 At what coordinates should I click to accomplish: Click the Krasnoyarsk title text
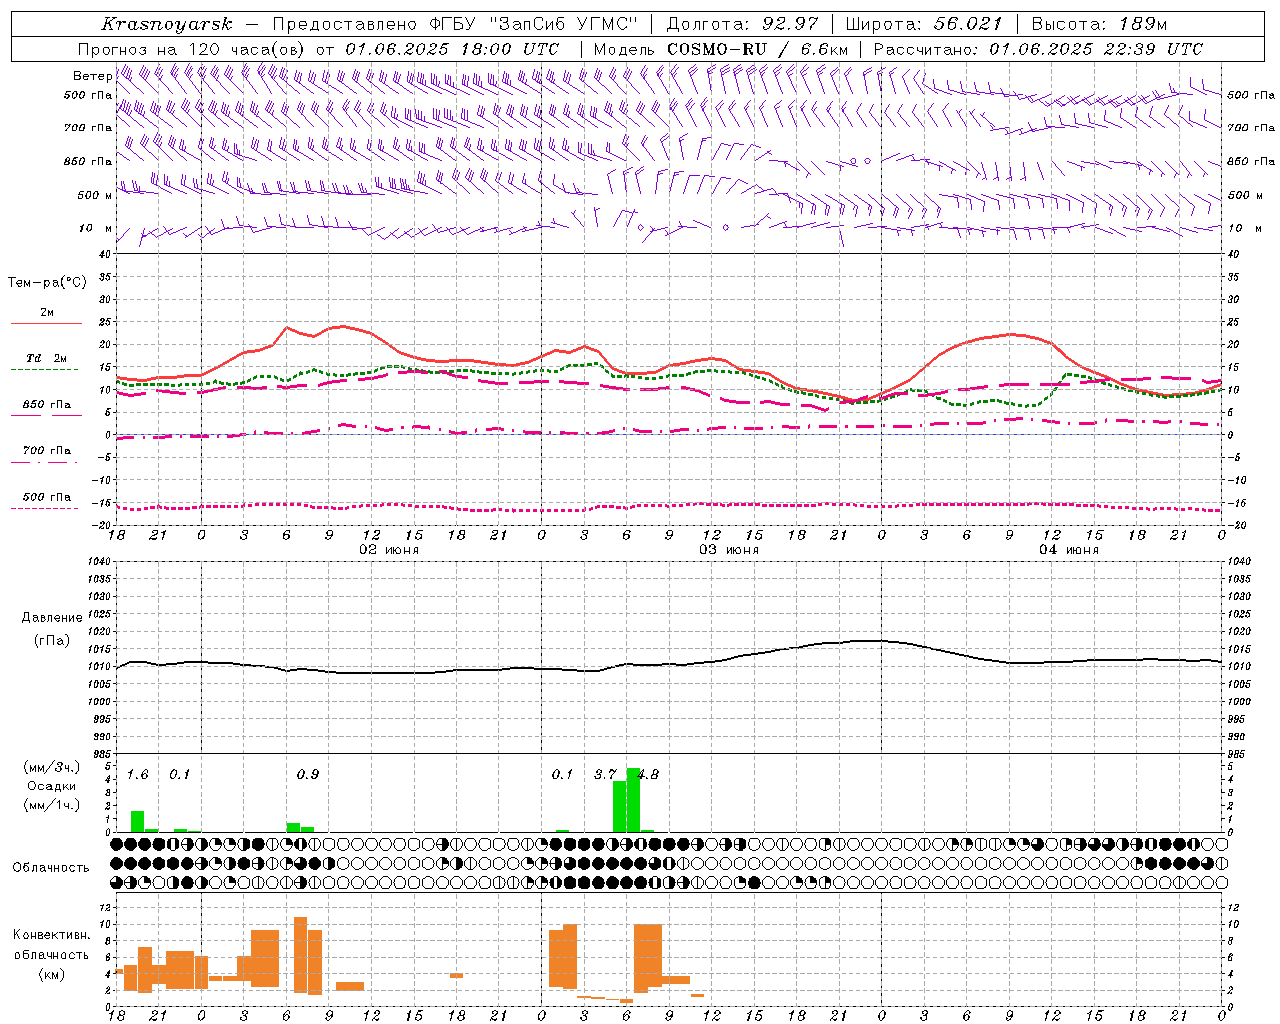(x=167, y=24)
